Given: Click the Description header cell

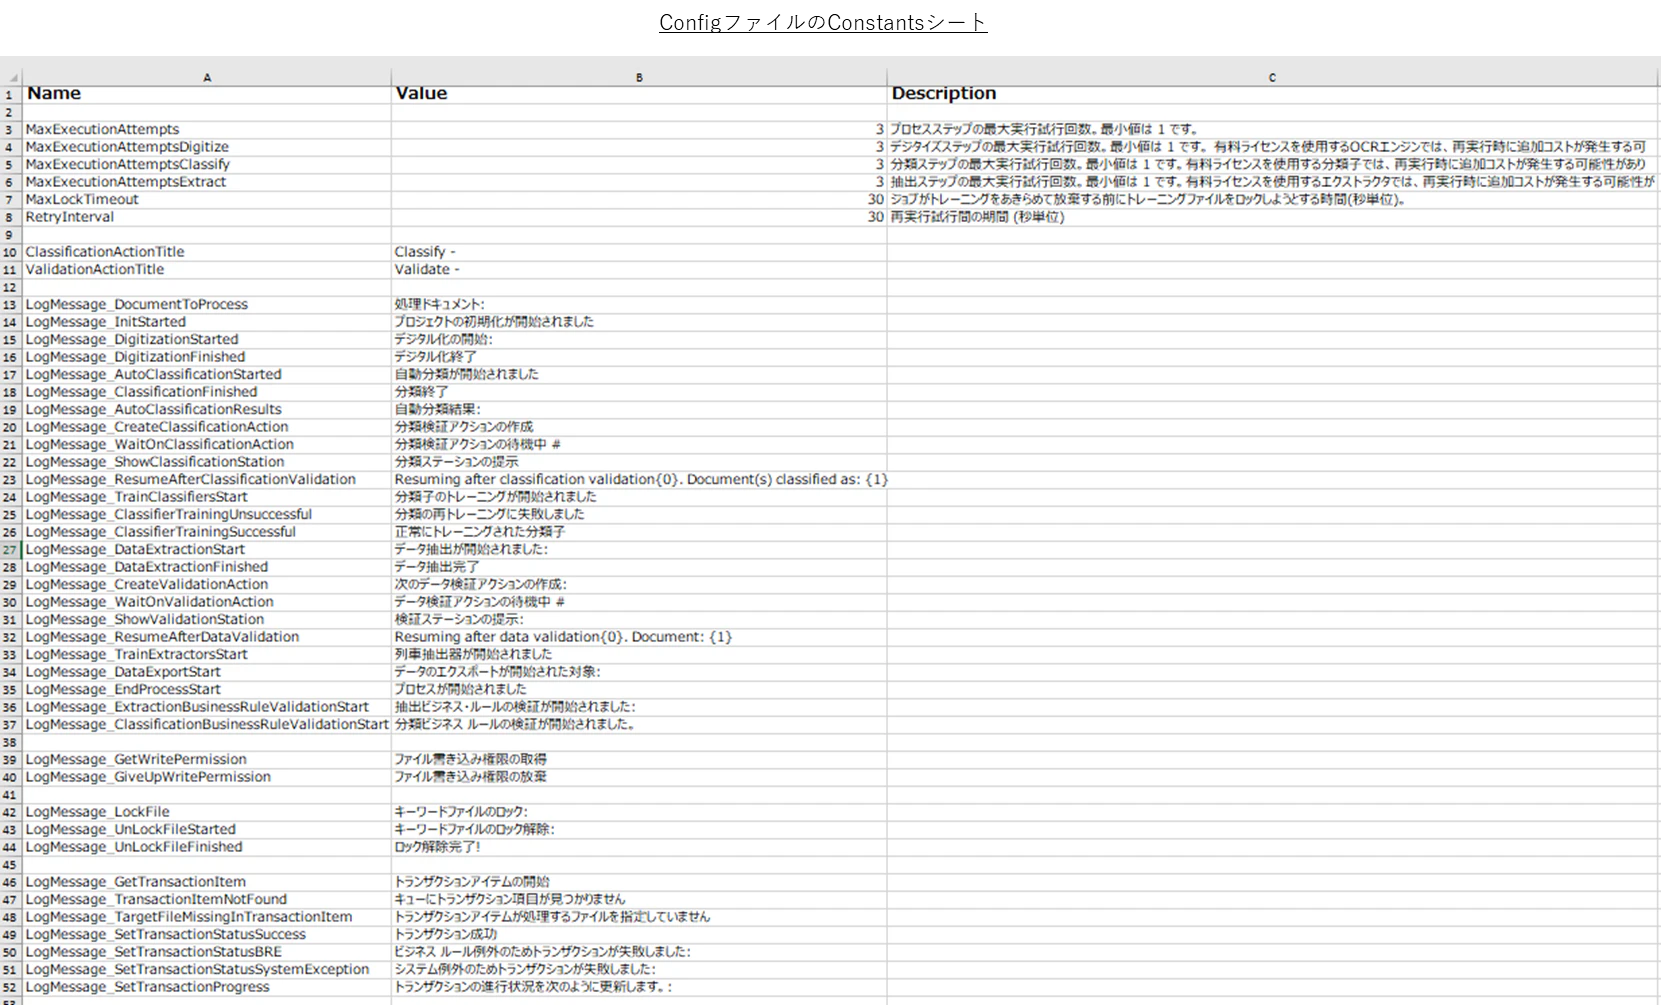Looking at the screenshot, I should pyautogui.click(x=1273, y=94).
